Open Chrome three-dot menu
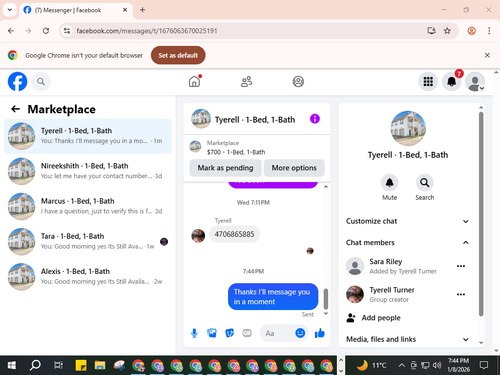Image resolution: width=500 pixels, height=375 pixels. (x=489, y=31)
